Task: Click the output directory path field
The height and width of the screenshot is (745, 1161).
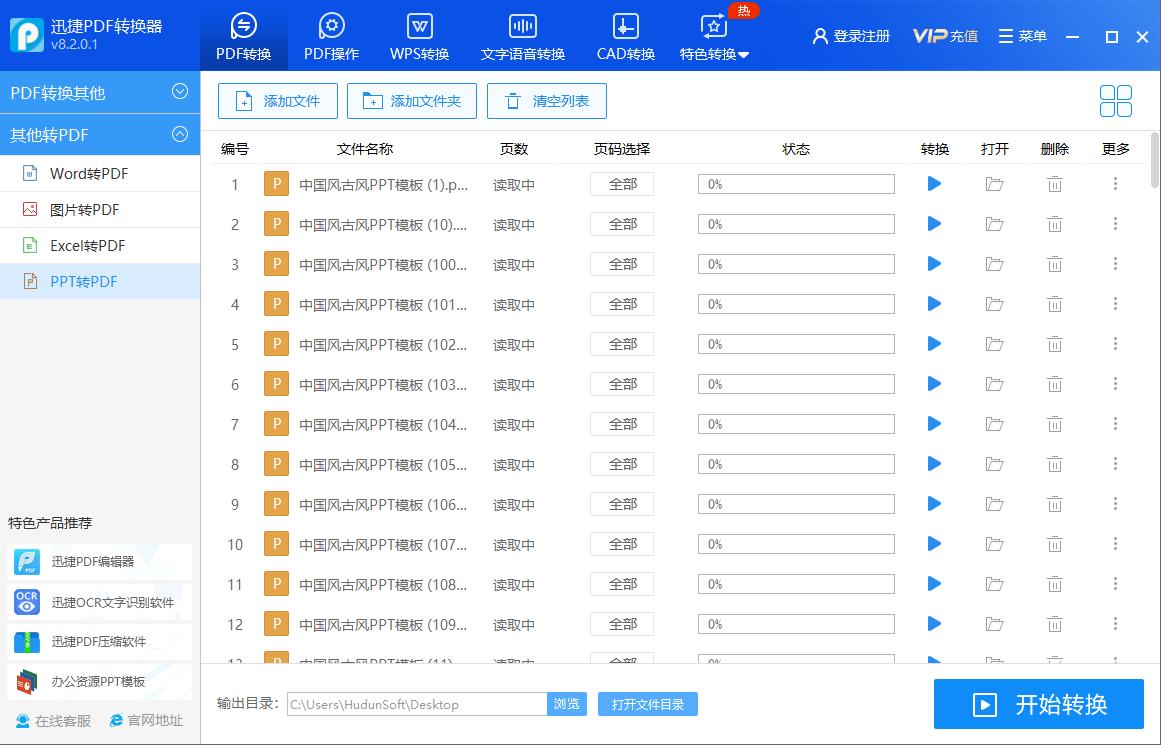Action: click(415, 704)
